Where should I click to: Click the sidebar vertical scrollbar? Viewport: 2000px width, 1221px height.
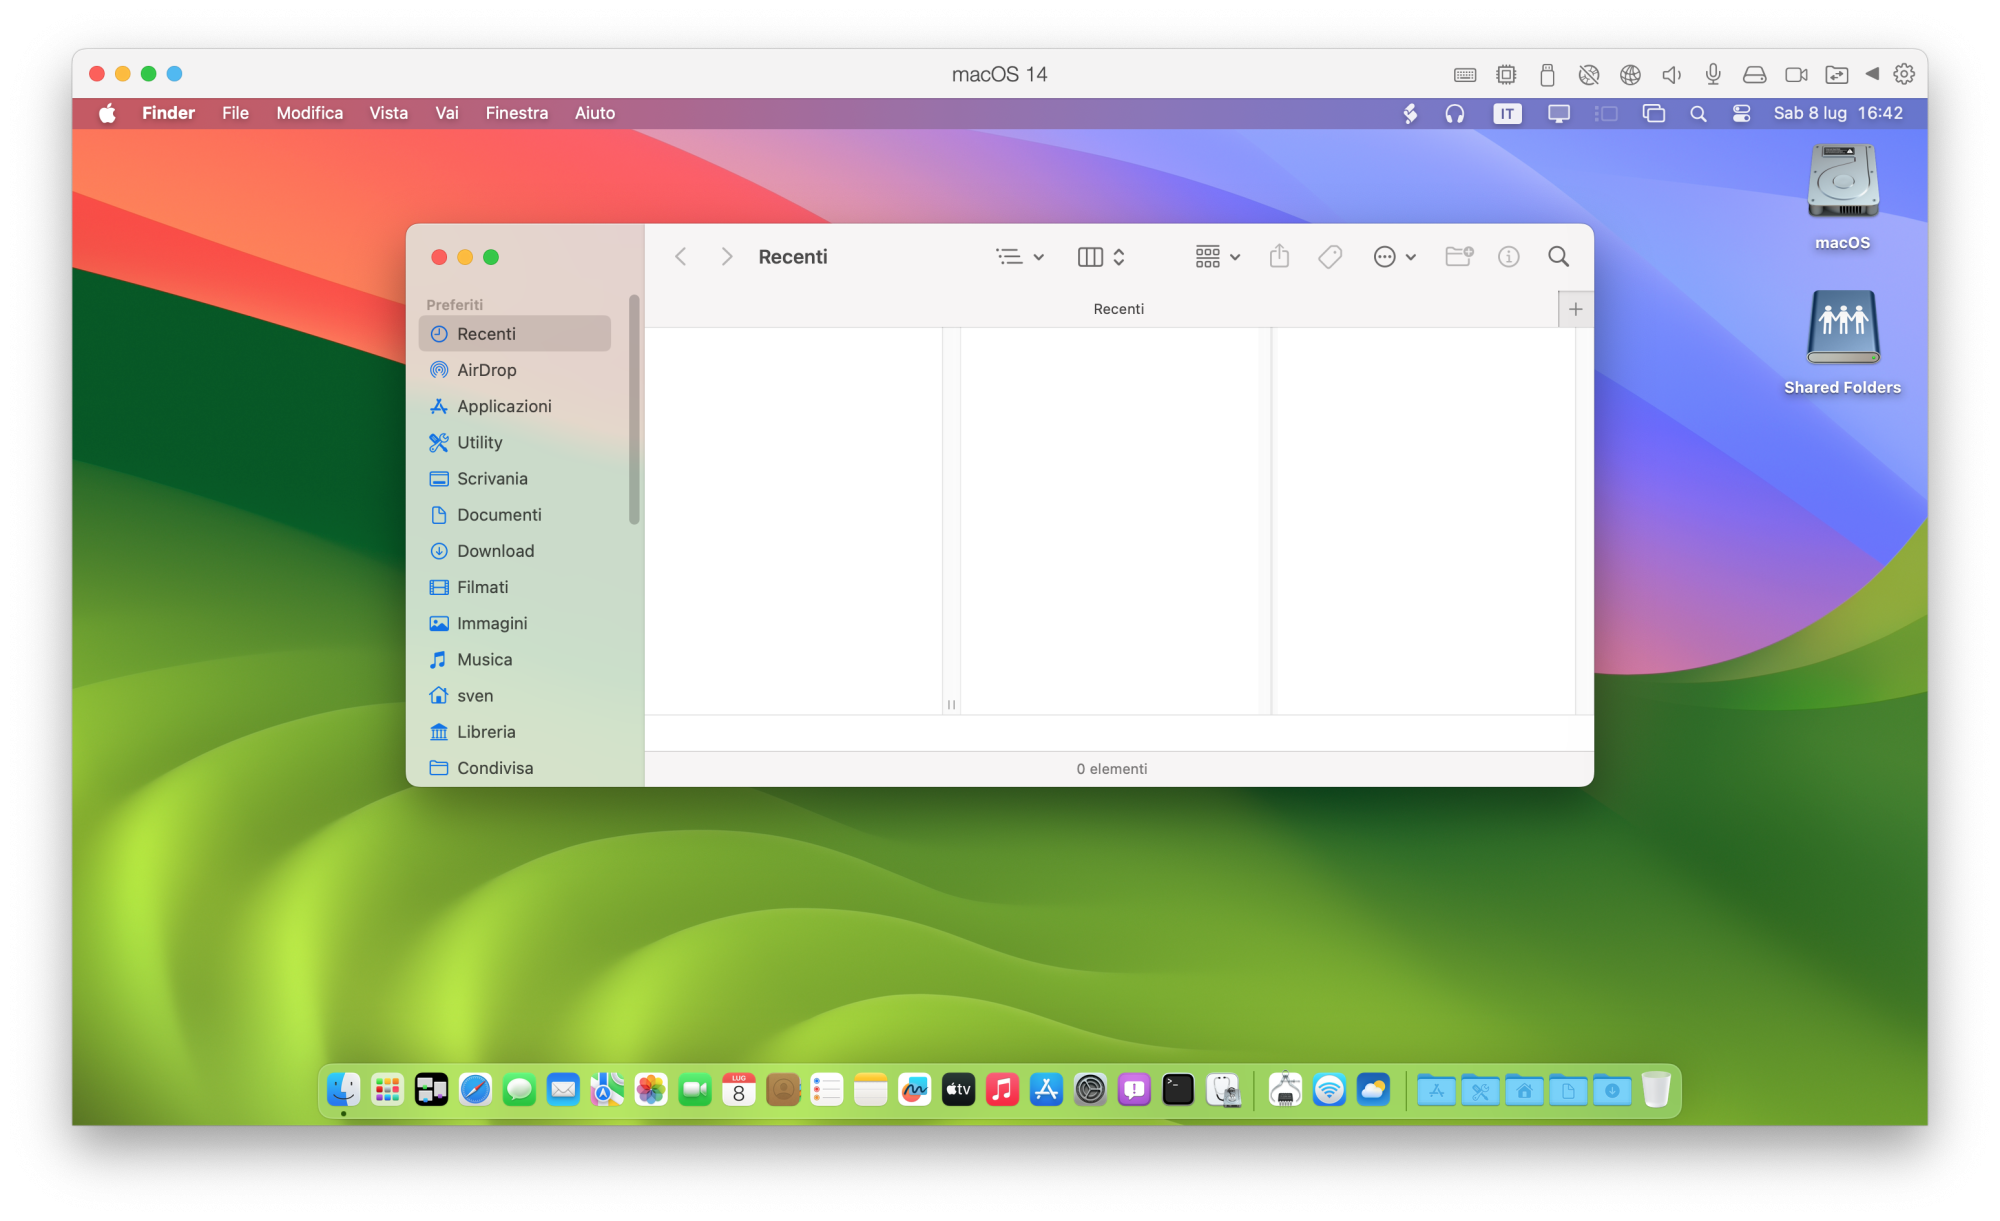tap(634, 410)
